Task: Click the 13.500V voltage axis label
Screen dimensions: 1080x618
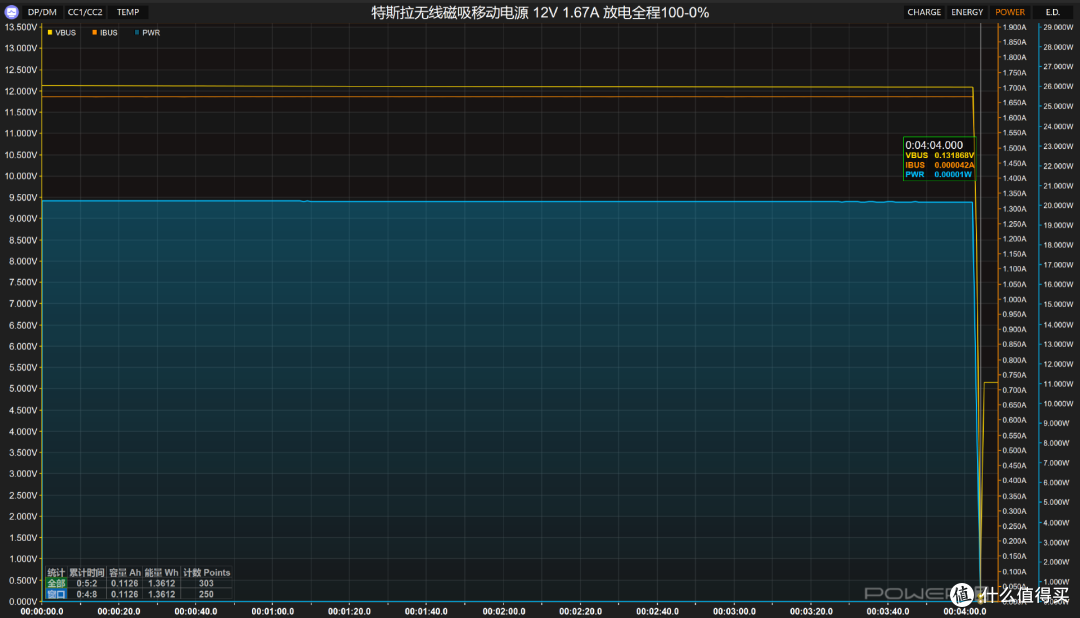Action: coord(21,27)
